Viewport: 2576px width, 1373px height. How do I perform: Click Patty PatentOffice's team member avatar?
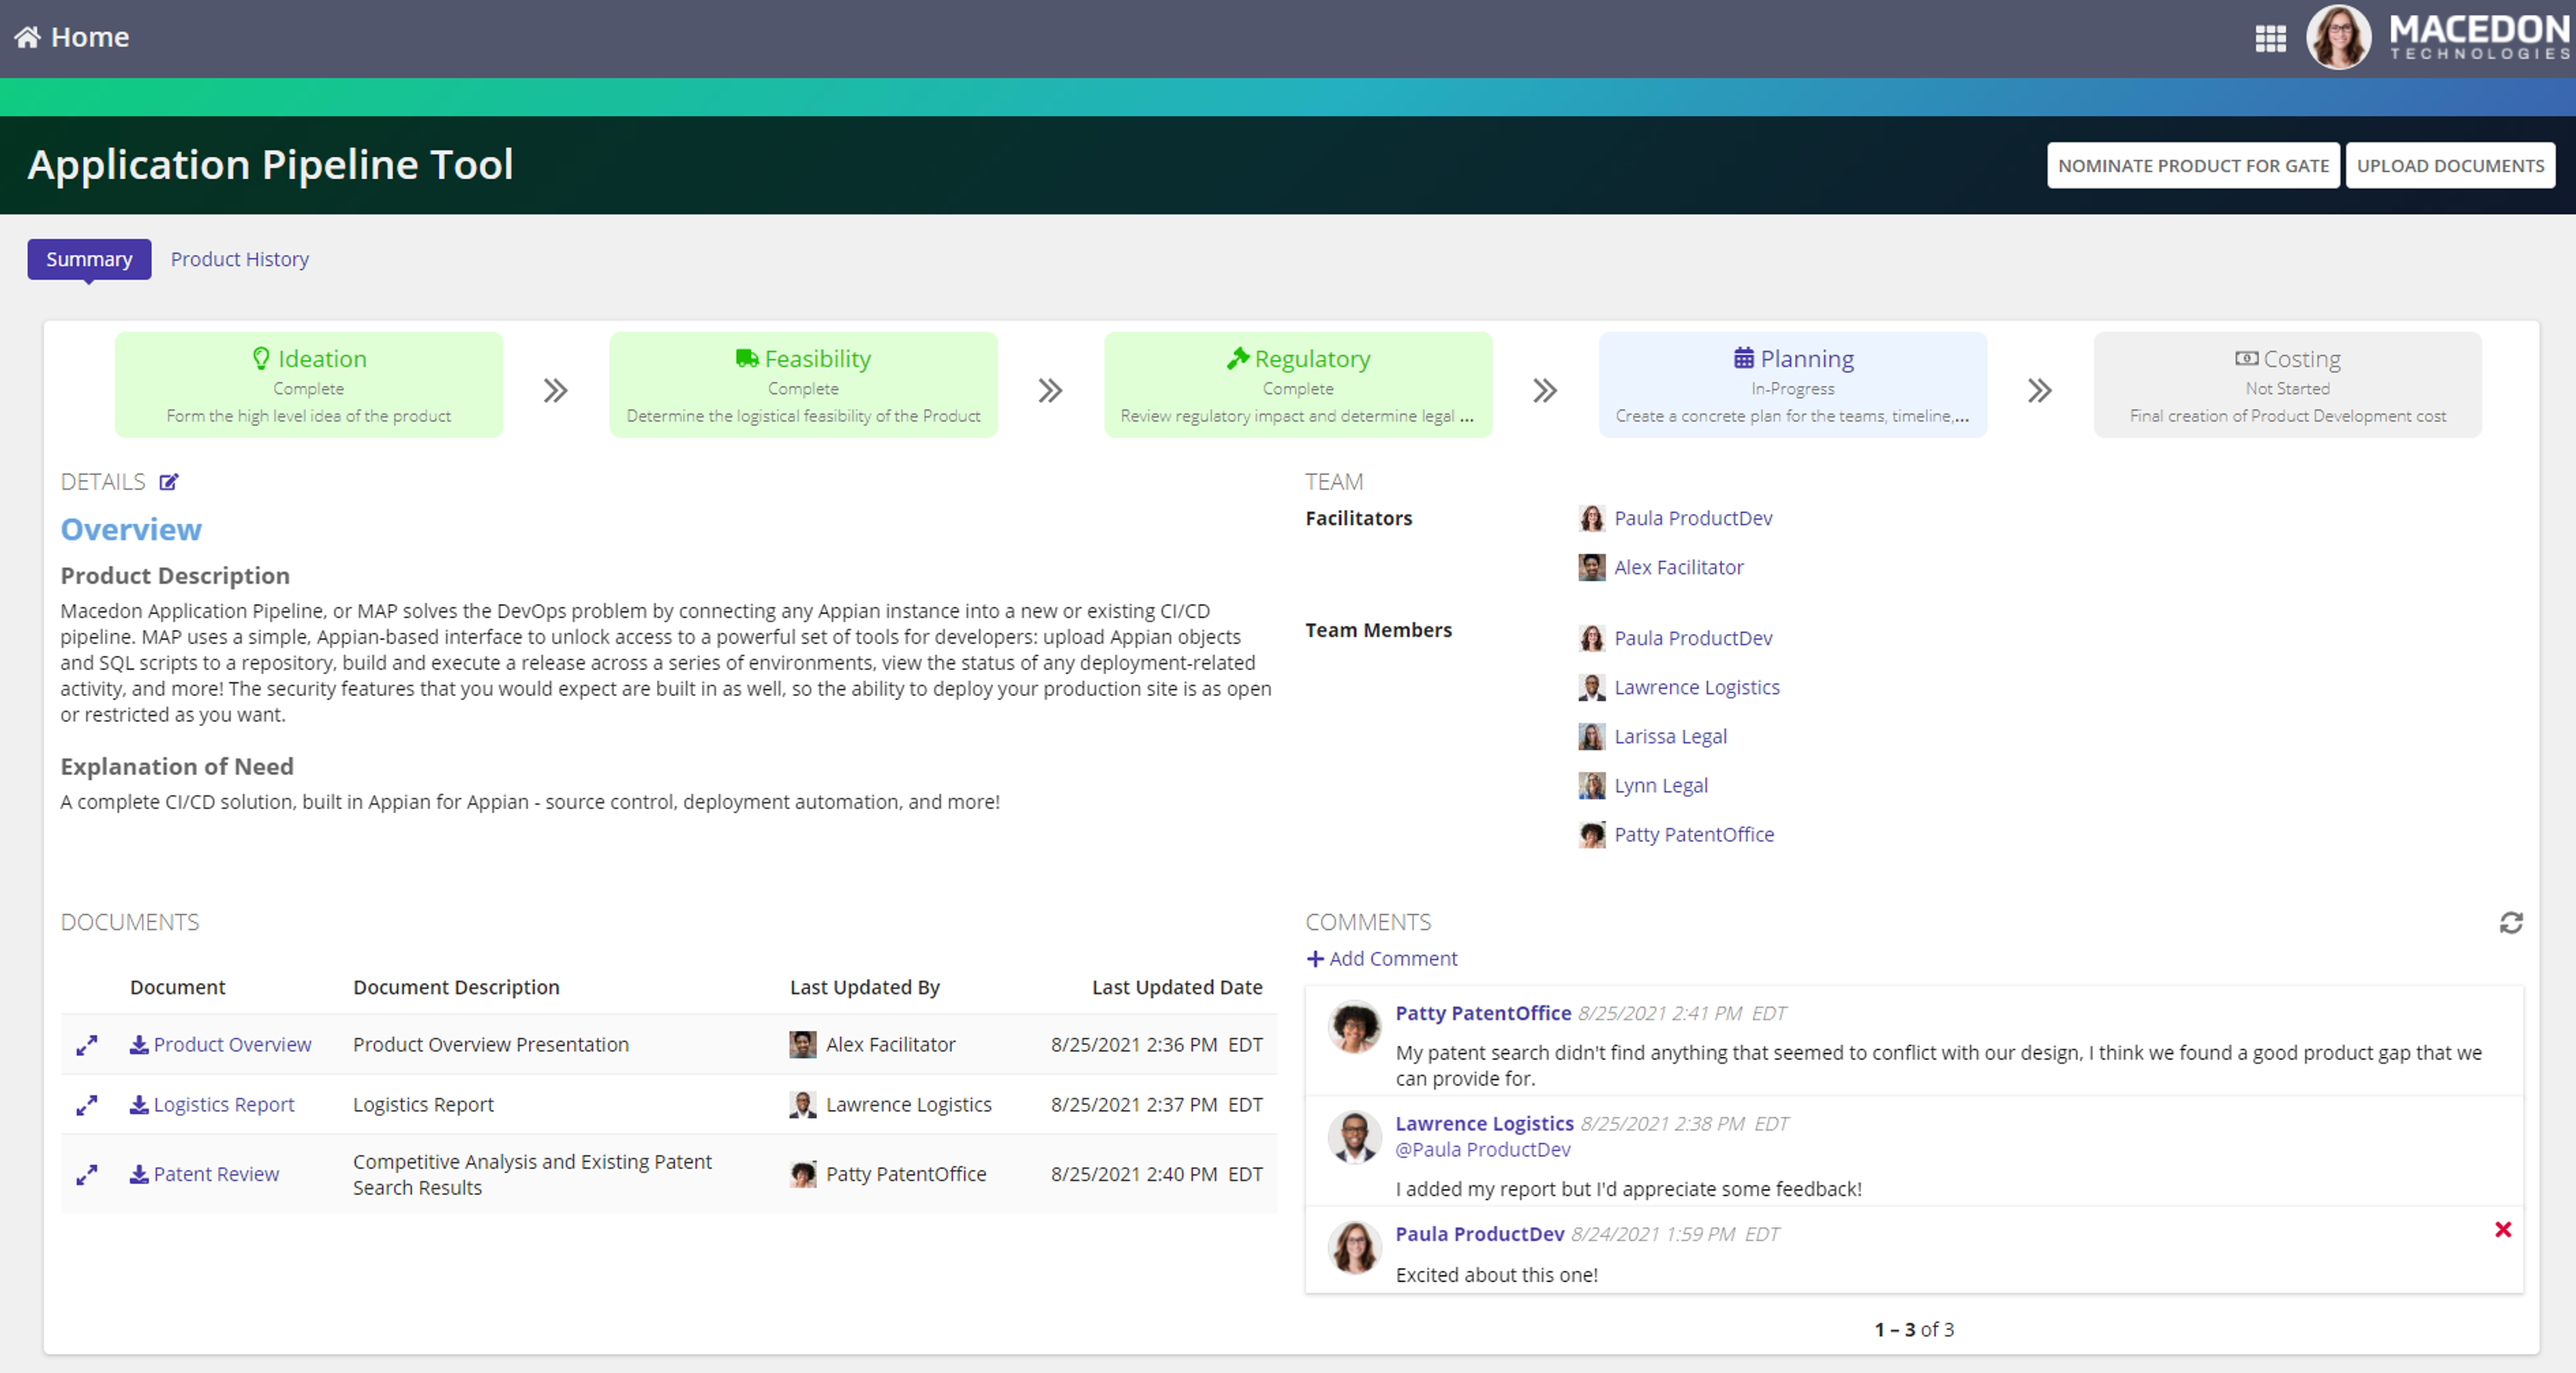tap(1591, 835)
